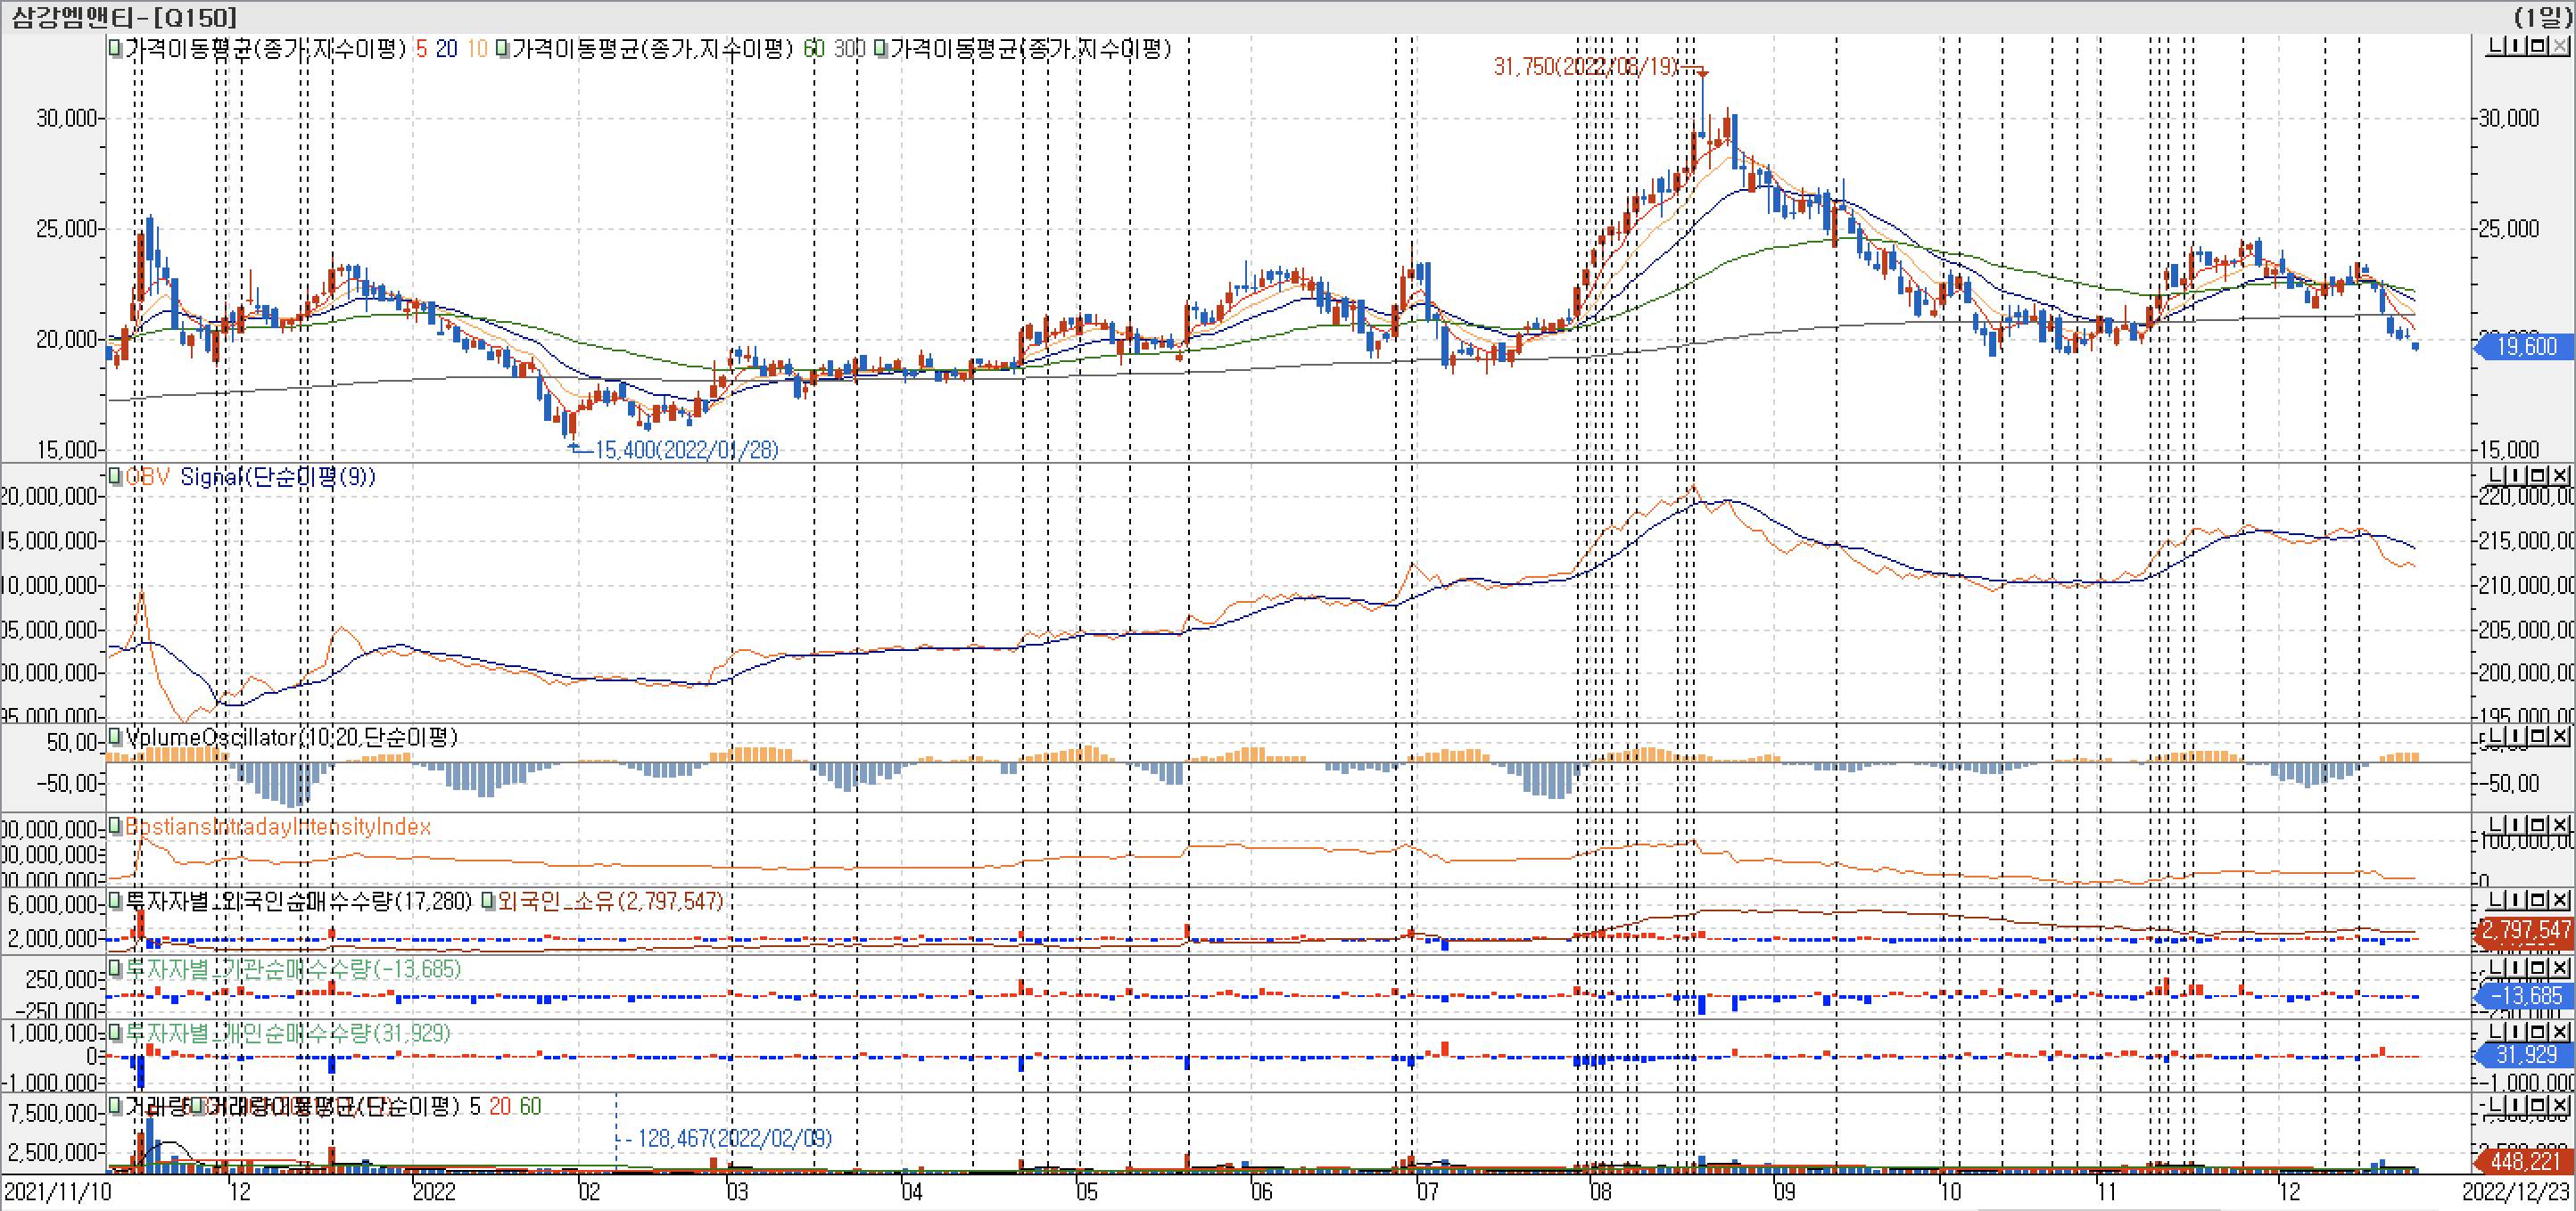
Task: Click 2021/11/10 start date on time axis
Action: pos(58,1191)
